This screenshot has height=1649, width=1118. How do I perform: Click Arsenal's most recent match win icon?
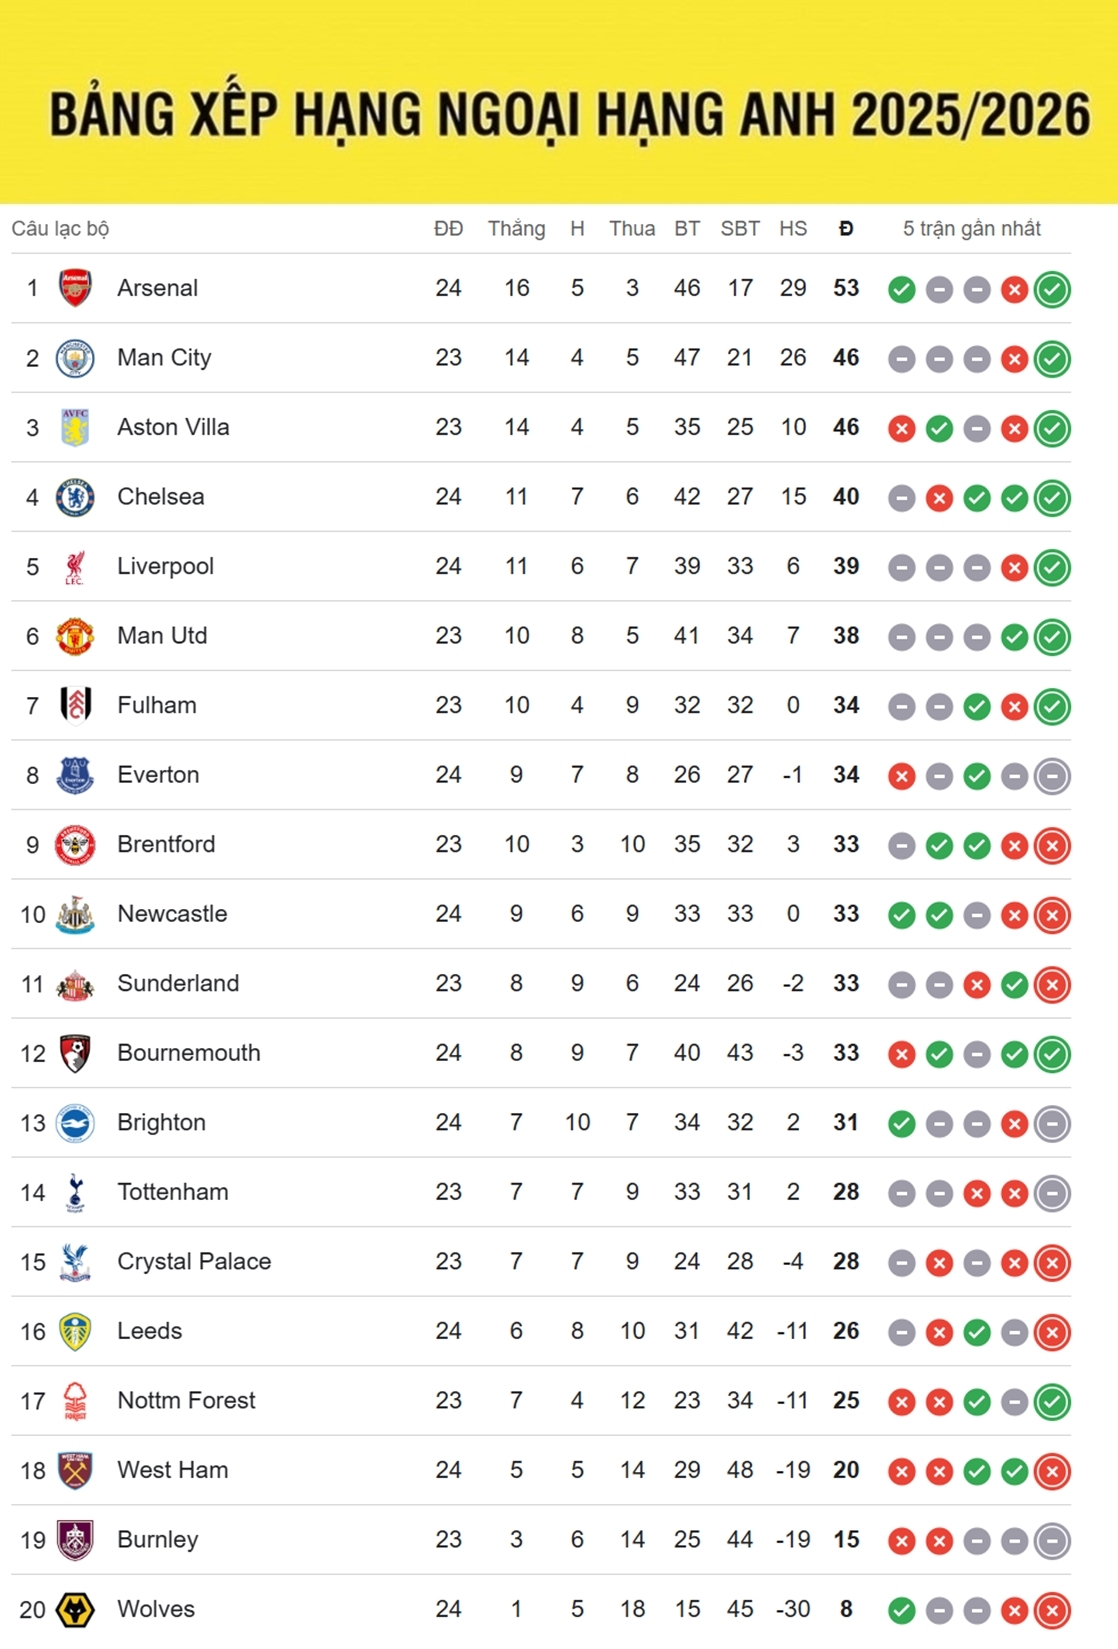tap(1052, 290)
